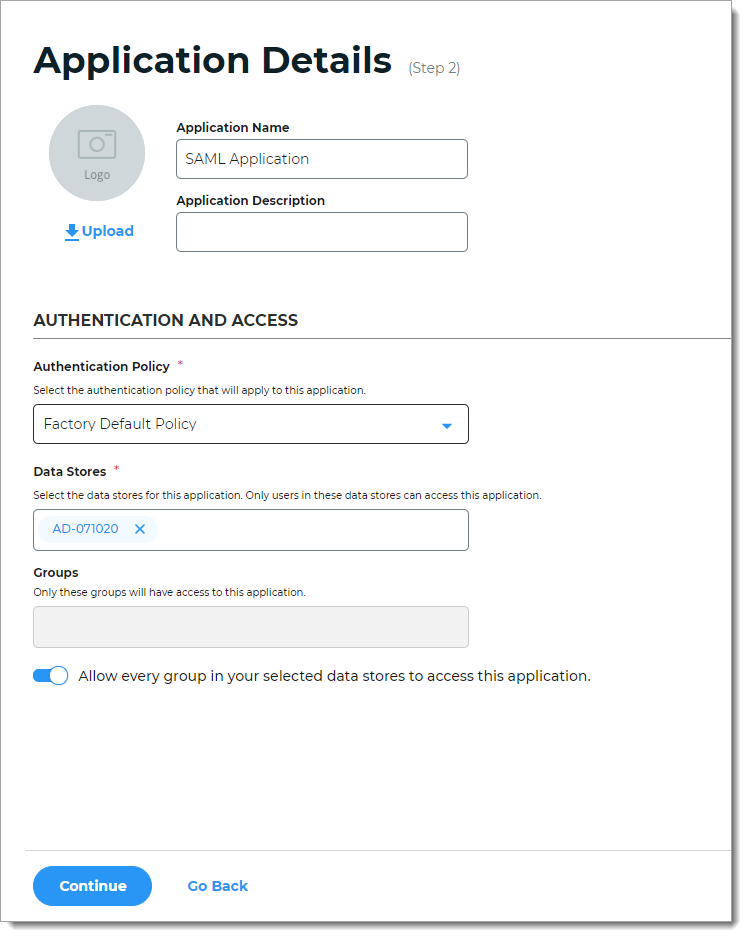Click the Authentication and Access section header
747x937 pixels.
pyautogui.click(x=165, y=320)
